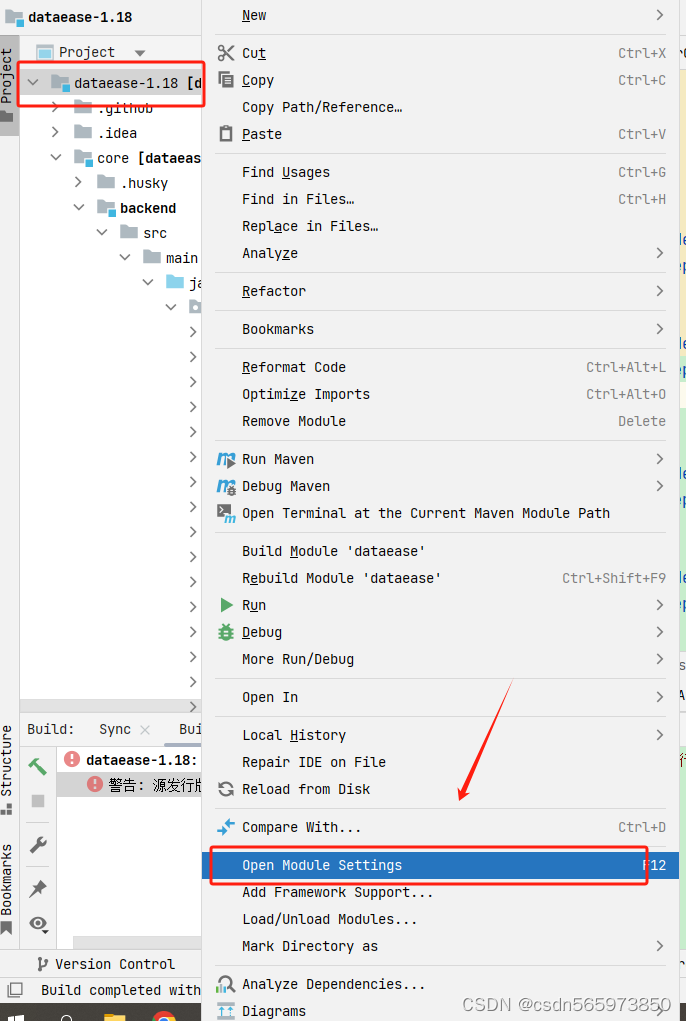
Task: Expand the .github folder
Action: click(x=55, y=108)
